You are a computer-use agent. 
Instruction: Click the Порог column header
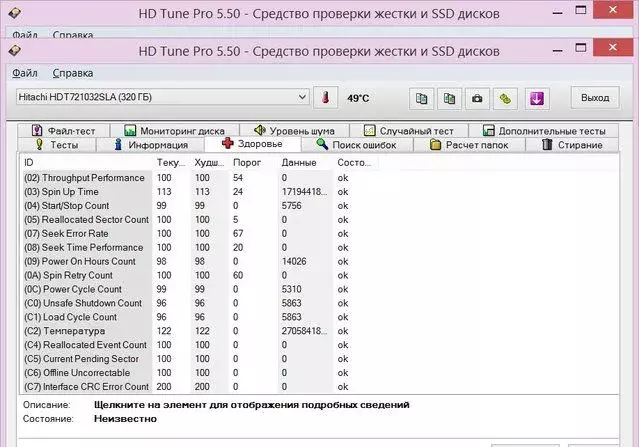(x=253, y=163)
